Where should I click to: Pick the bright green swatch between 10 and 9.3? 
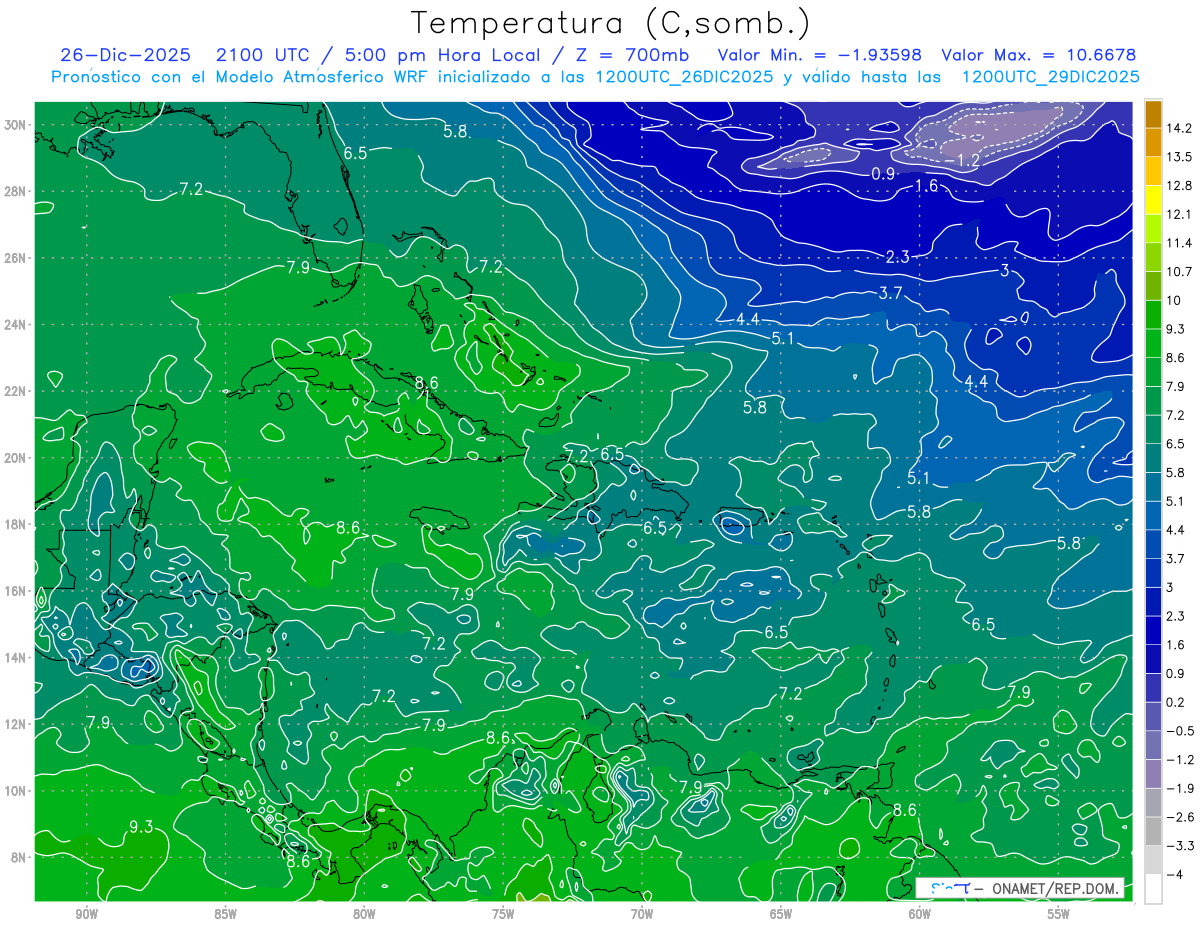[x=1153, y=315]
